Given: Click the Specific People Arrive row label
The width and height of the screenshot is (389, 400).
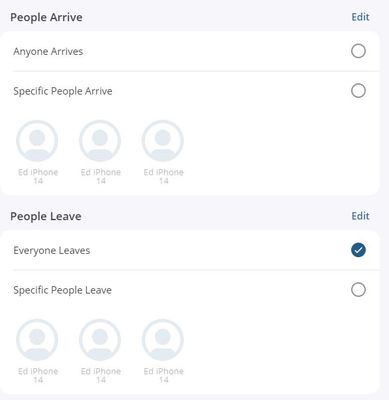Looking at the screenshot, I should [63, 91].
